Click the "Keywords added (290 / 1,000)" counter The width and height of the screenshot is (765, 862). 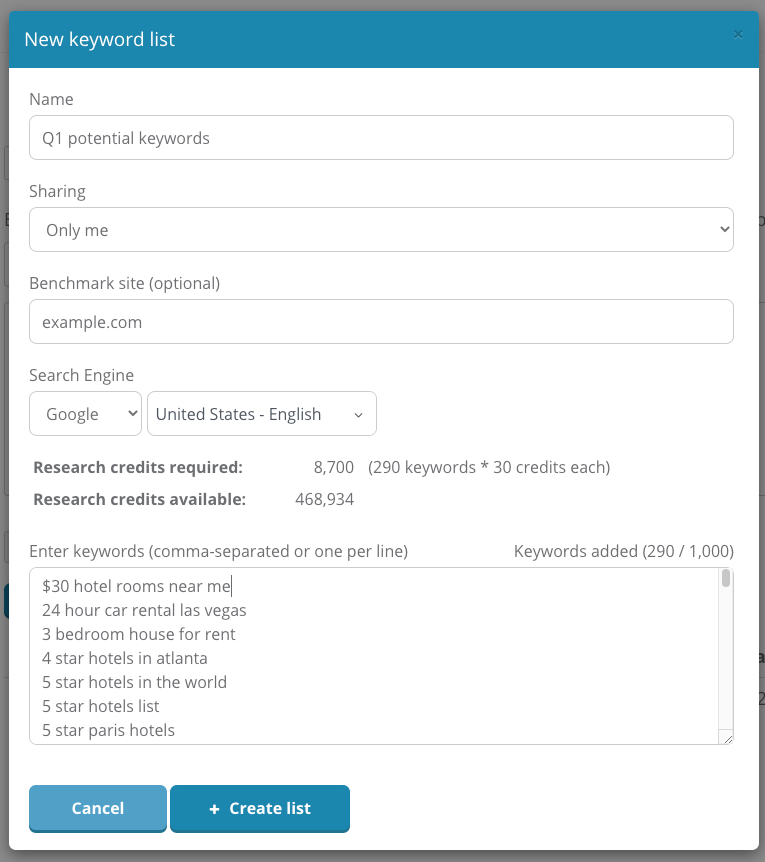pyautogui.click(x=623, y=551)
